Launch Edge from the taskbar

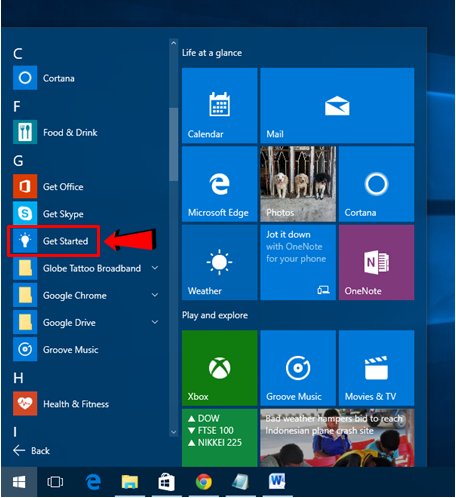(x=93, y=482)
